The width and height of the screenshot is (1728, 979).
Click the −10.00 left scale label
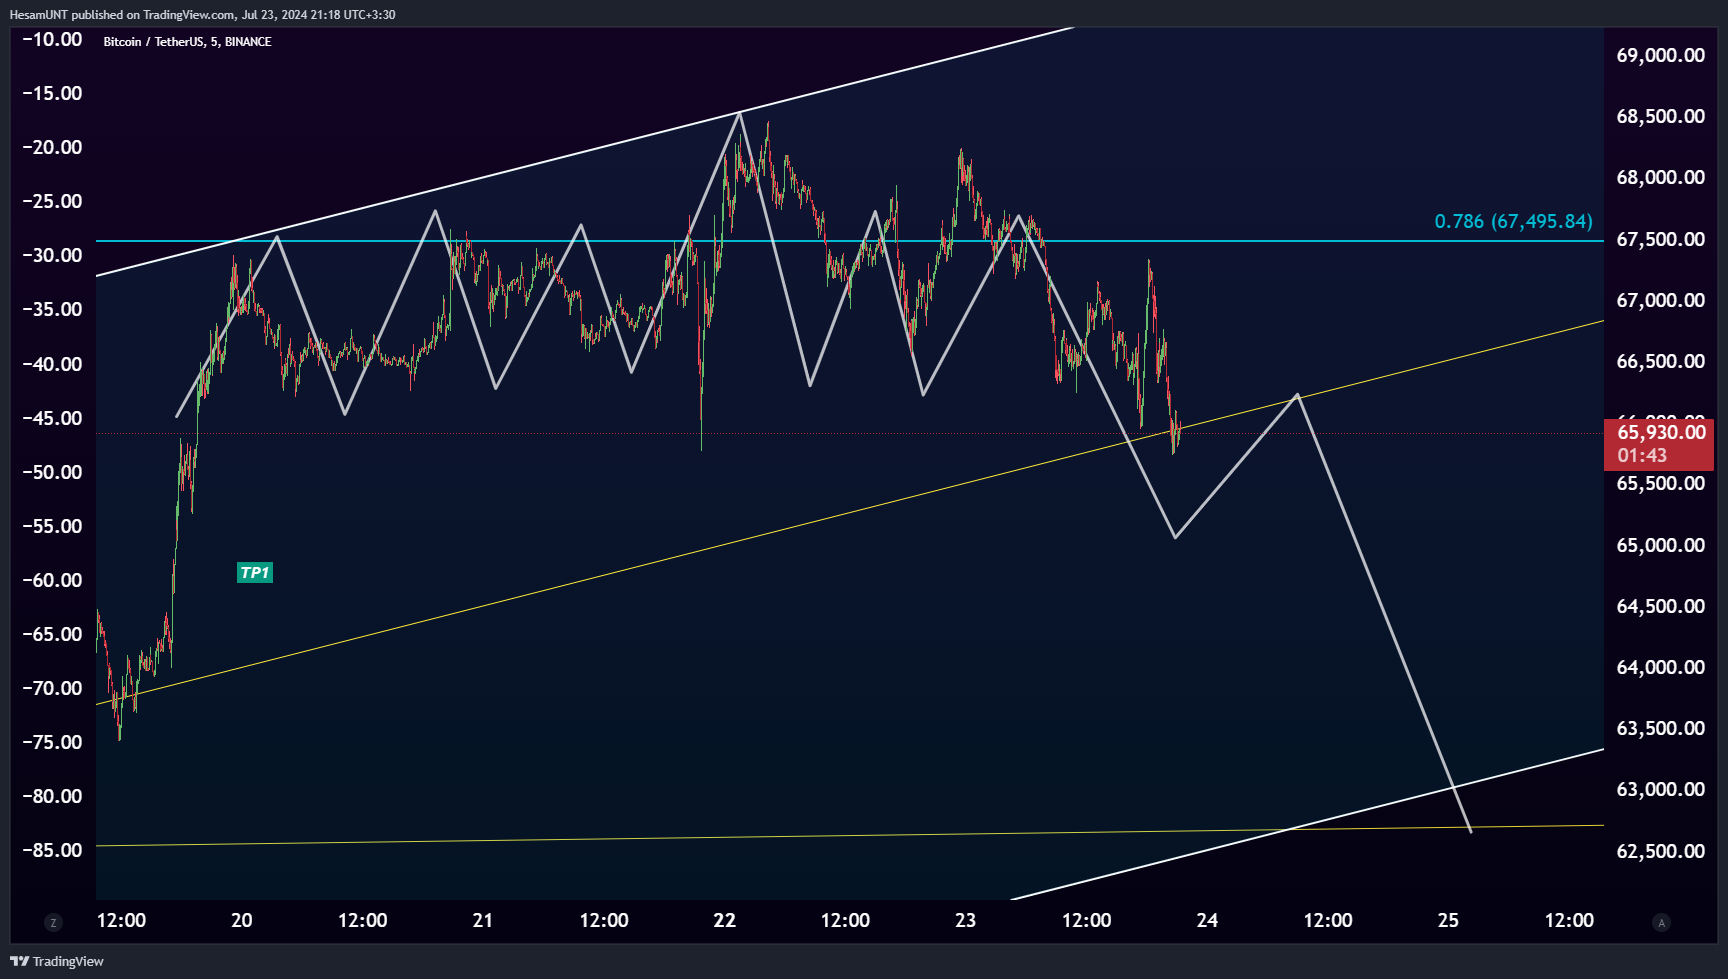(x=52, y=39)
